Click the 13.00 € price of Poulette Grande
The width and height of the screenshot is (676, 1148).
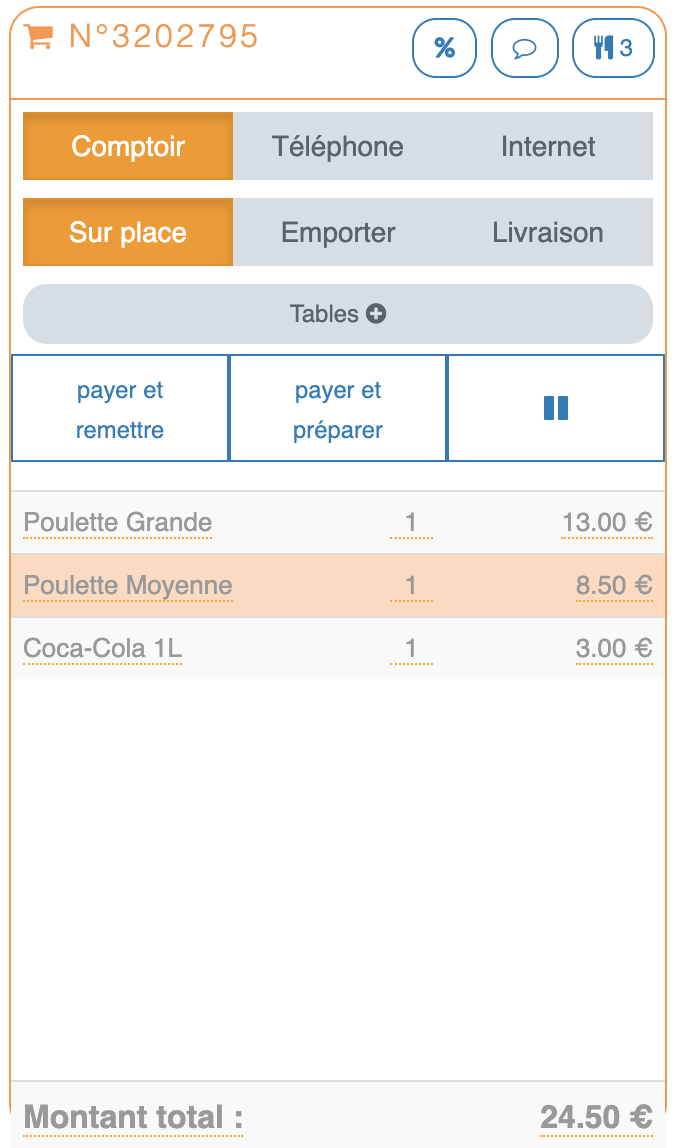coord(606,522)
